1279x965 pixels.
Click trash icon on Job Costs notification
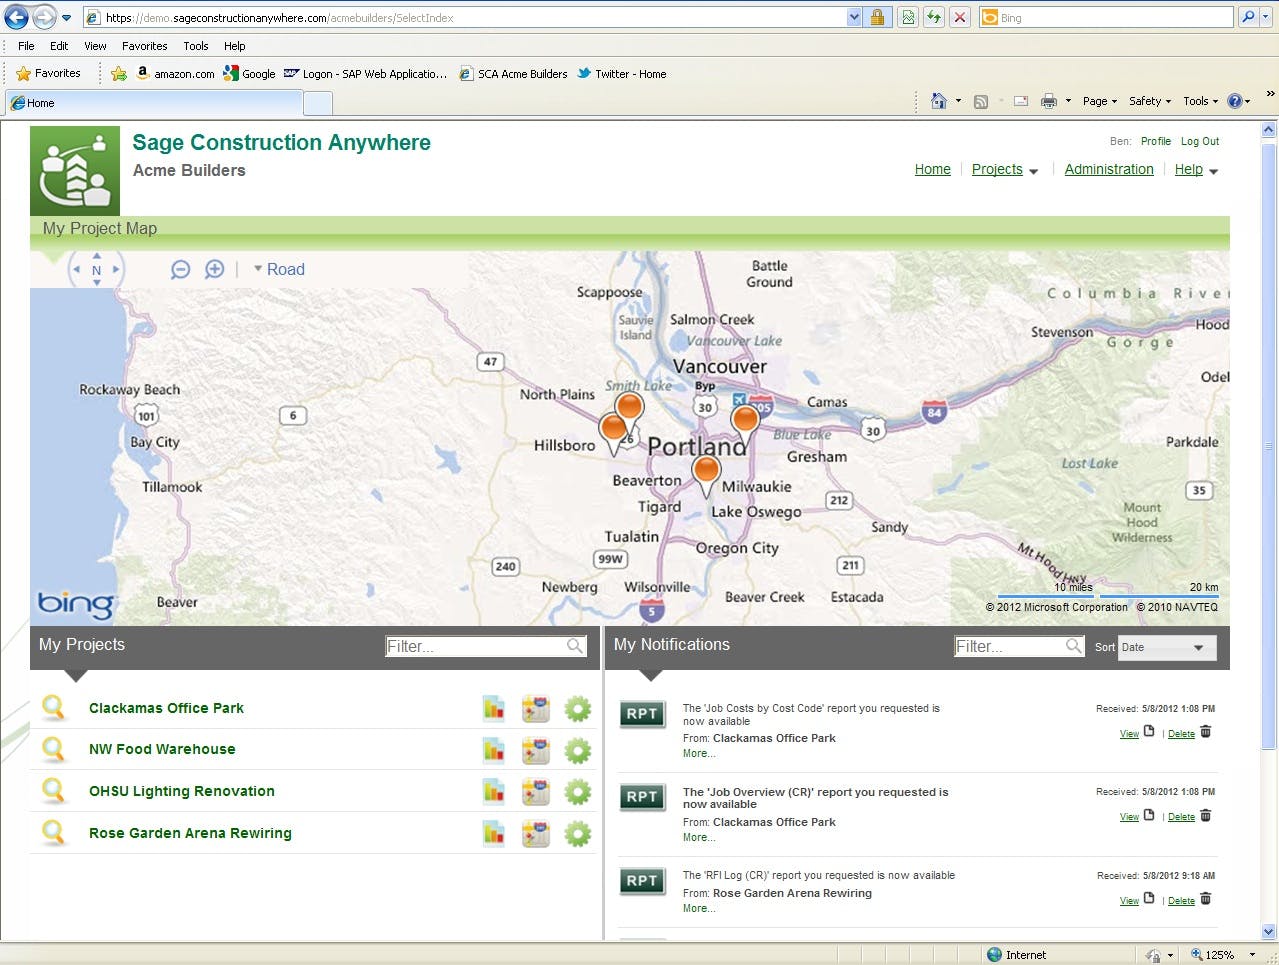pyautogui.click(x=1205, y=732)
